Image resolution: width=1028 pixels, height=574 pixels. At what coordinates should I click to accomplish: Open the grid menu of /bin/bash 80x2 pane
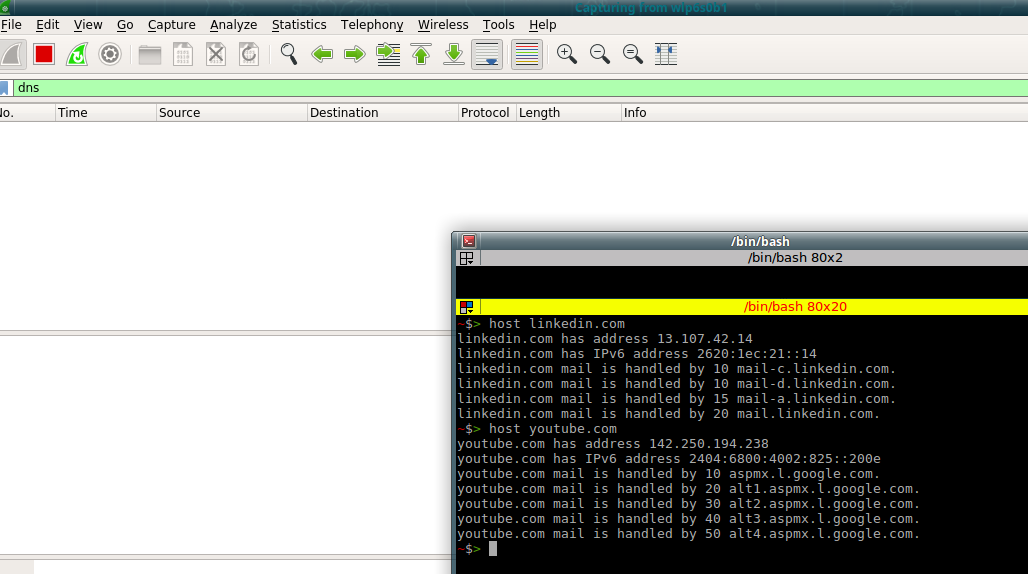(467, 258)
